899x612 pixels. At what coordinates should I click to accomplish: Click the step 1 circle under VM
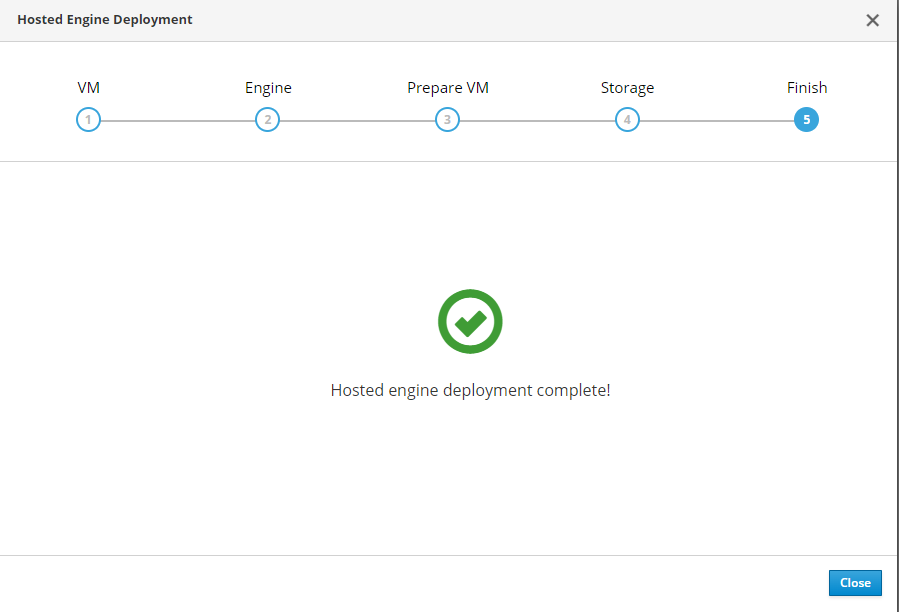pyautogui.click(x=88, y=120)
